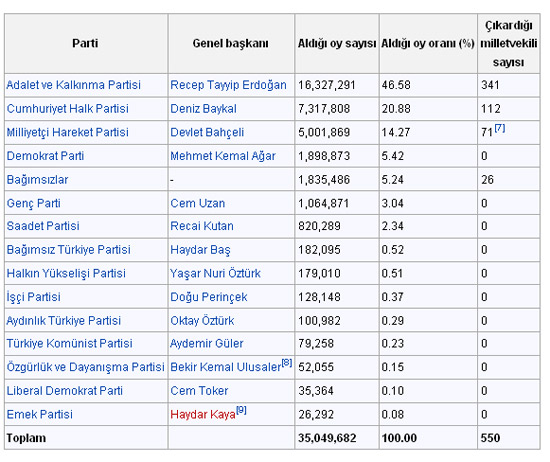Select the vote count 5,001,869
Image resolution: width=550 pixels, height=462 pixels.
324,133
